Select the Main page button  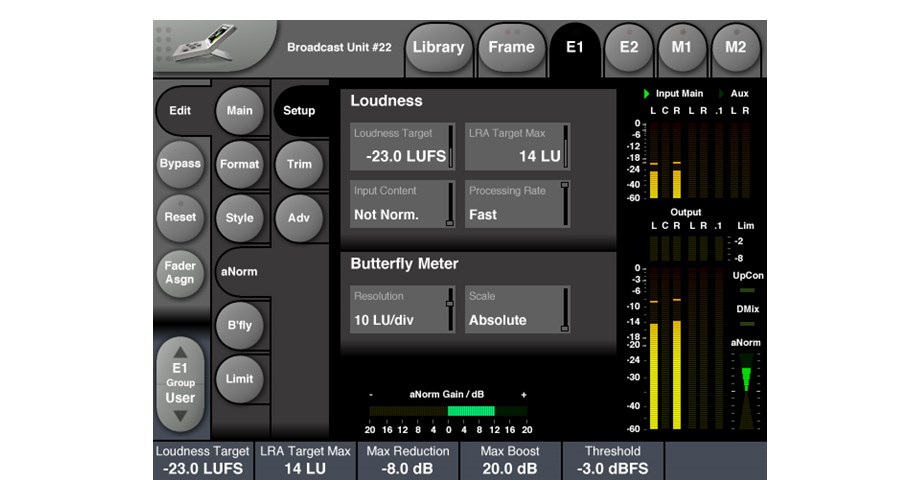pos(239,110)
